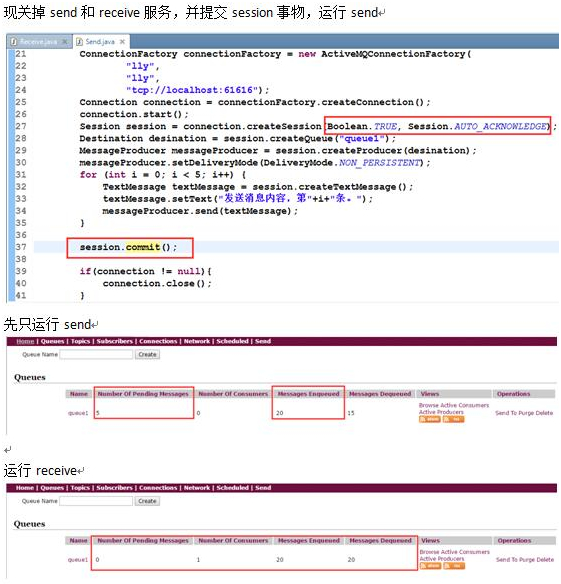Click Delete in the lower Operations column
The height and width of the screenshot is (584, 561).
tap(545, 559)
